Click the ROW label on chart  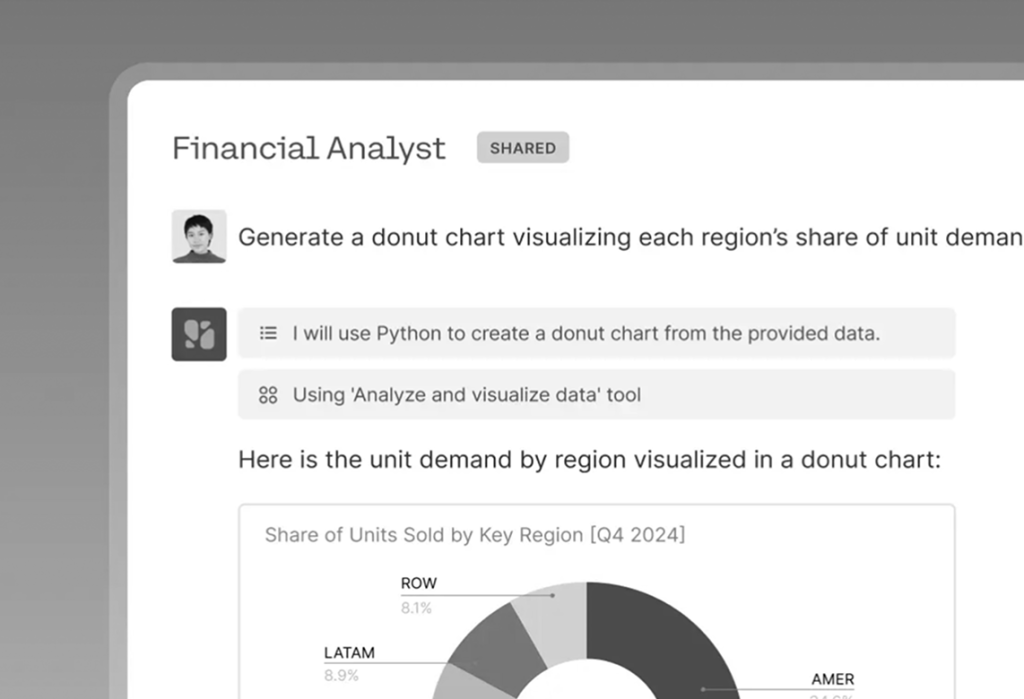point(419,583)
